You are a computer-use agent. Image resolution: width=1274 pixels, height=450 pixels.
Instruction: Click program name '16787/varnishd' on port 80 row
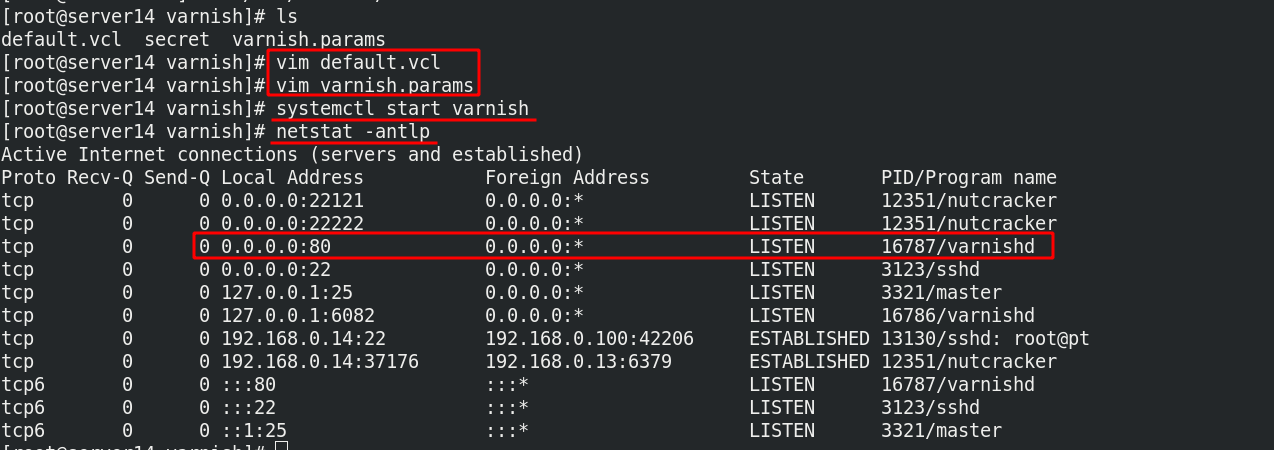[x=958, y=247]
